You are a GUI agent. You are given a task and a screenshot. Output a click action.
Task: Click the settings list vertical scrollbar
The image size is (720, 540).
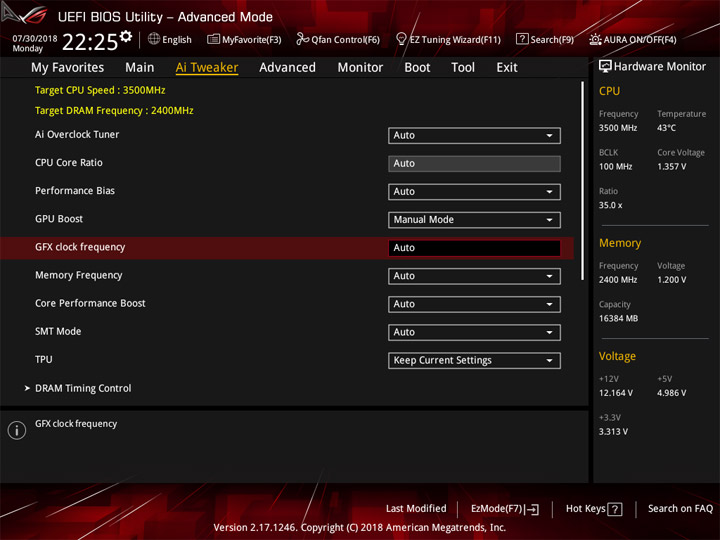click(x=582, y=180)
